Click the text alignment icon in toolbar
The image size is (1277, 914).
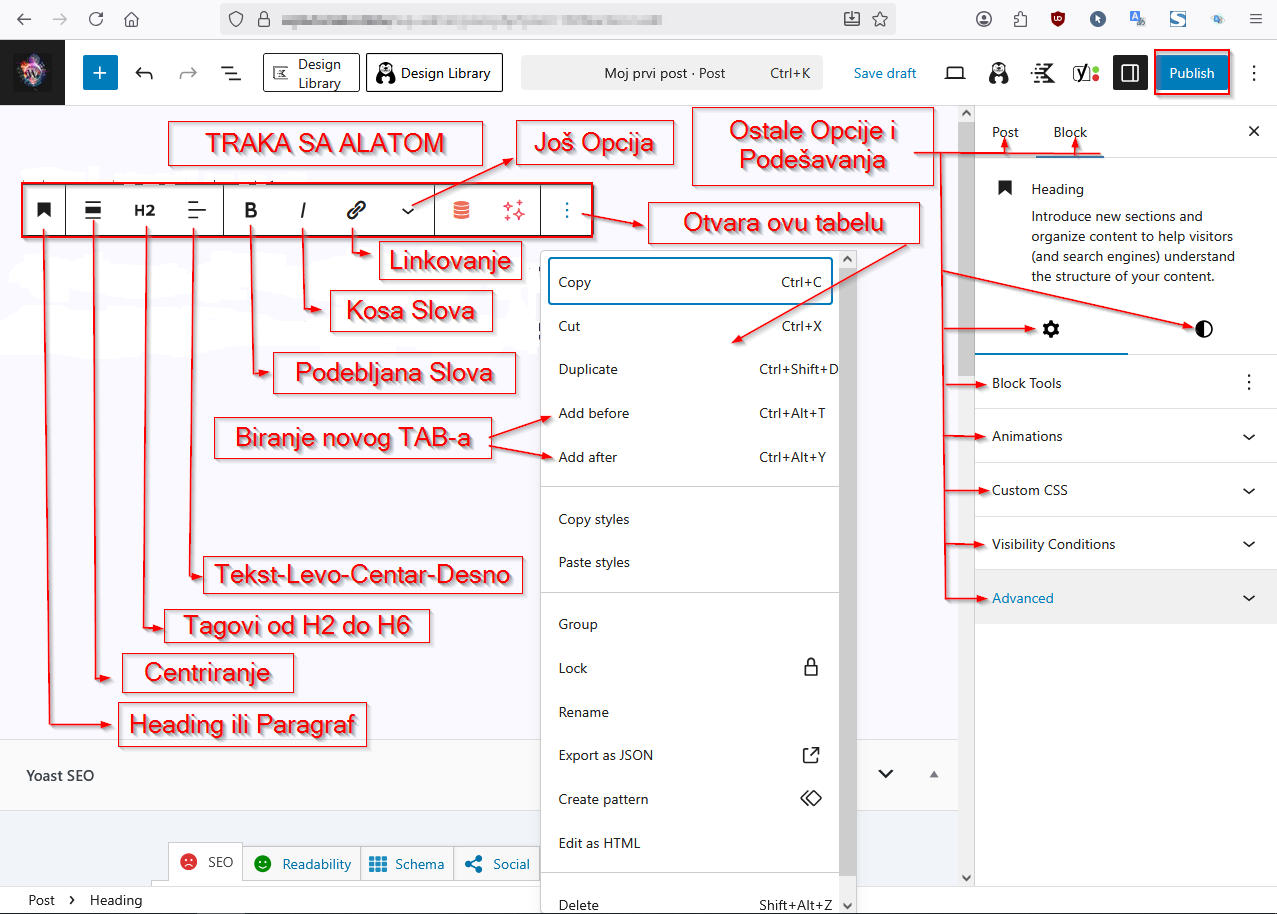coord(197,210)
